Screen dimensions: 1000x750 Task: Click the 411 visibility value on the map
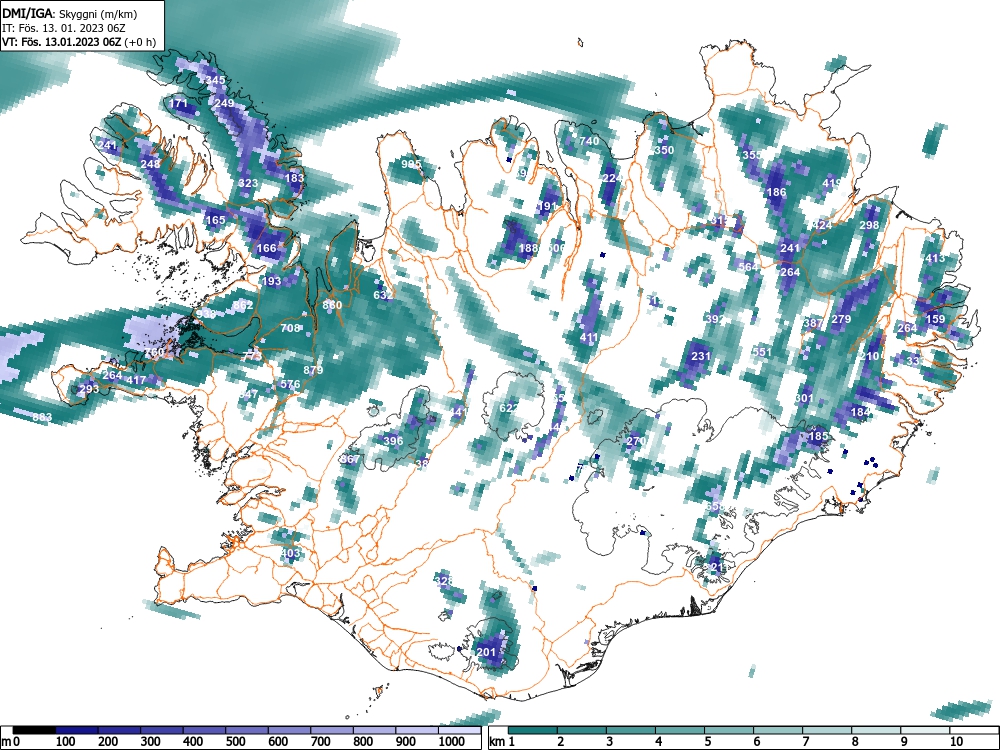[x=589, y=338]
